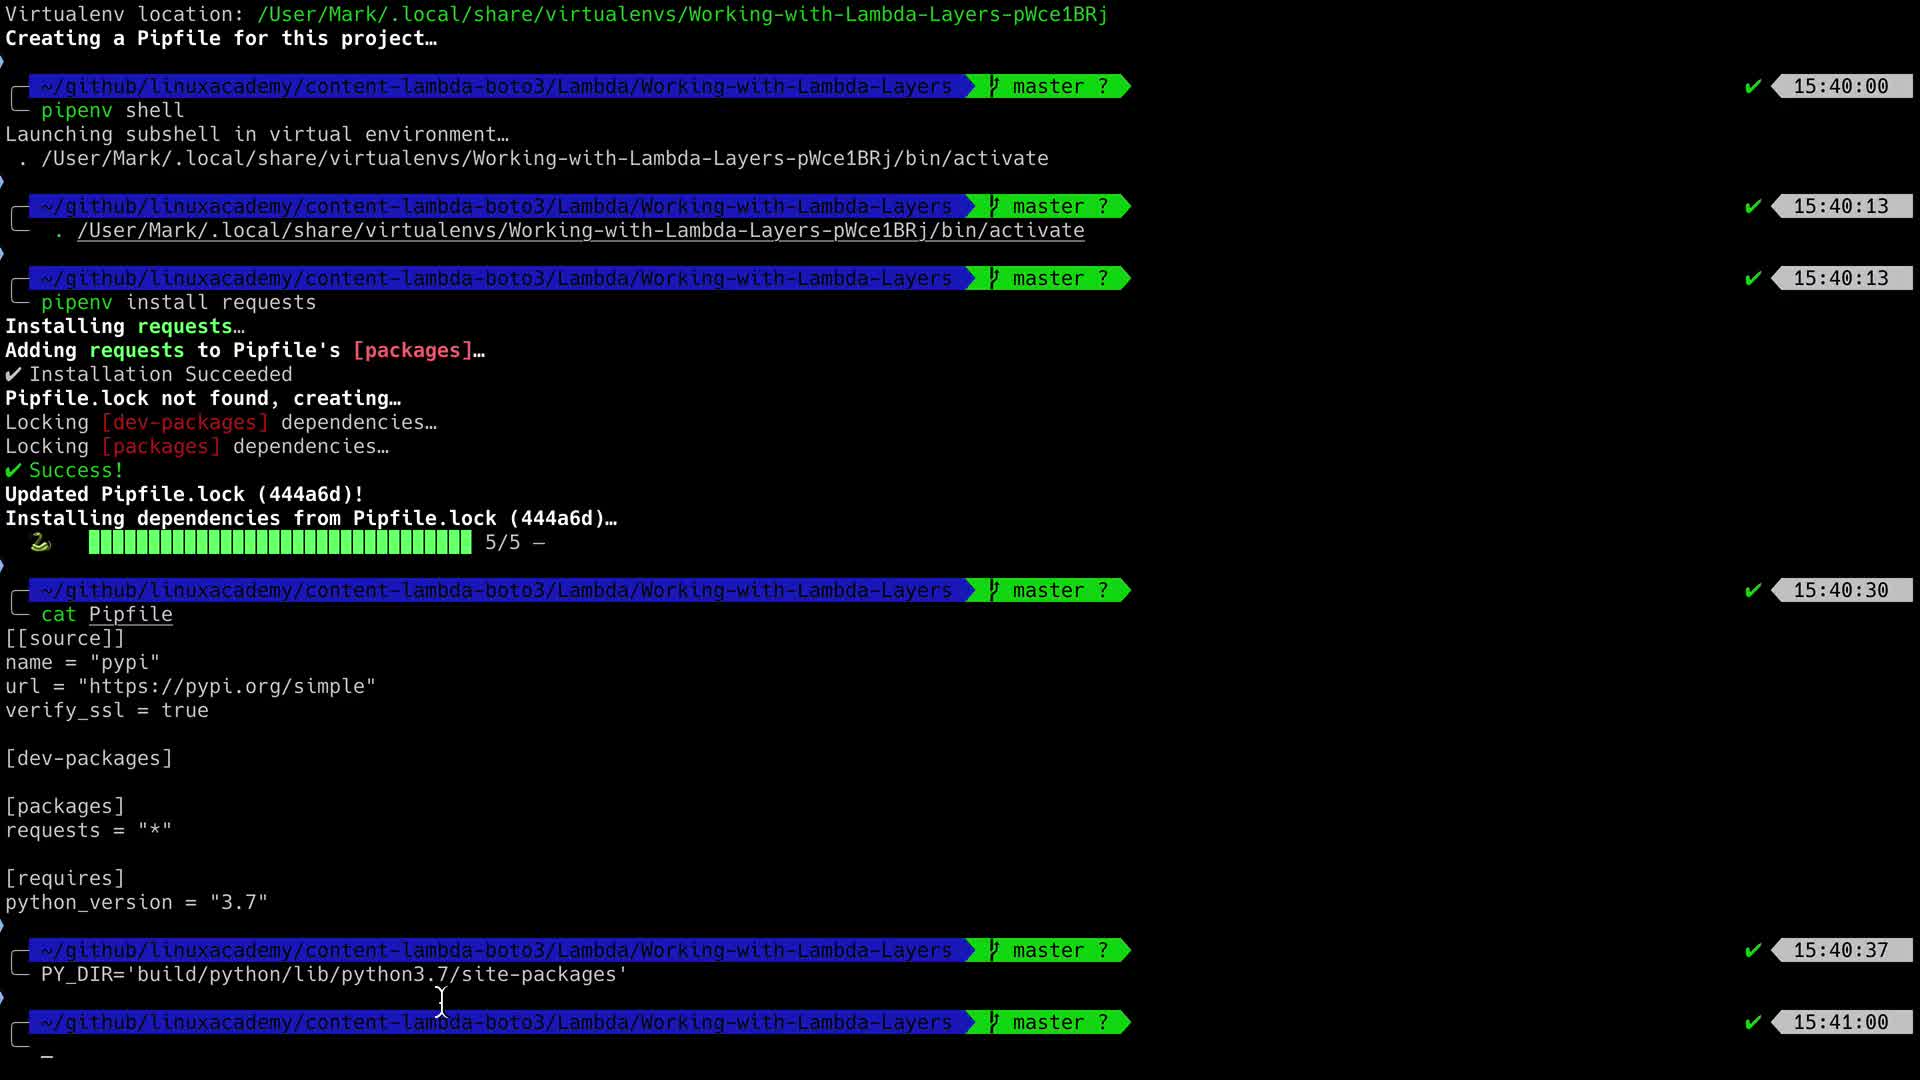Click the underlined bin/activate path
The width and height of the screenshot is (1920, 1080).
tap(580, 231)
